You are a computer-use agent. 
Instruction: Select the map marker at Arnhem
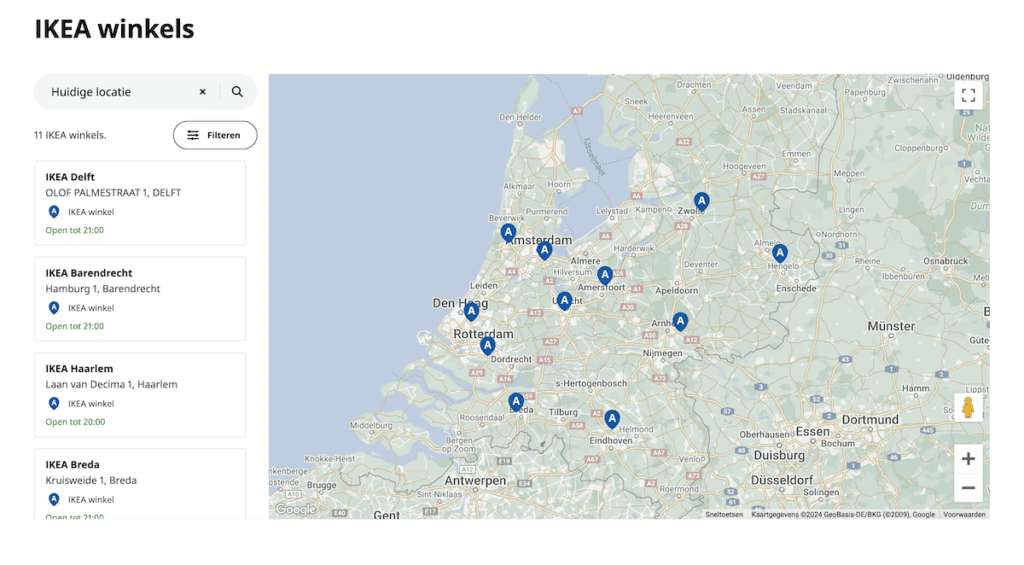pos(680,321)
